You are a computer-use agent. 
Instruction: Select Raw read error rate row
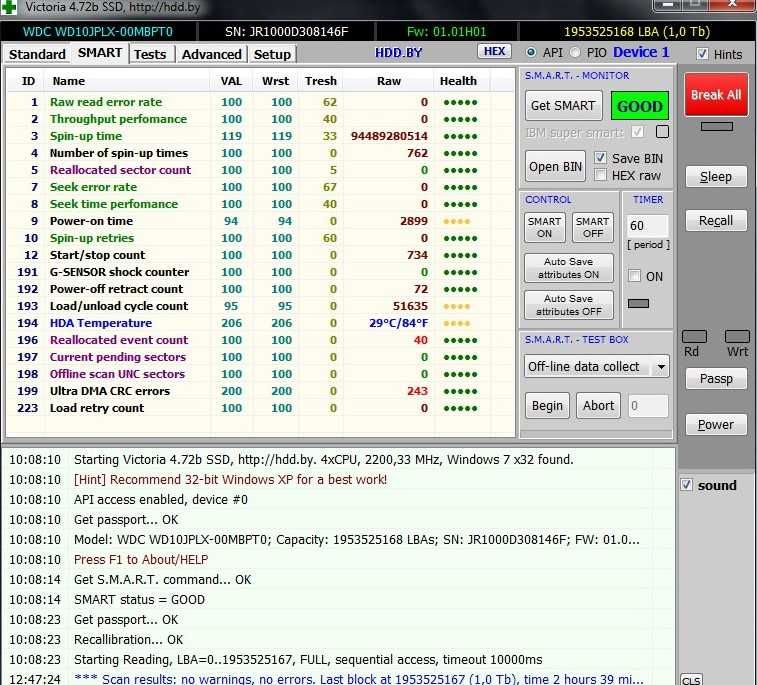pos(261,102)
